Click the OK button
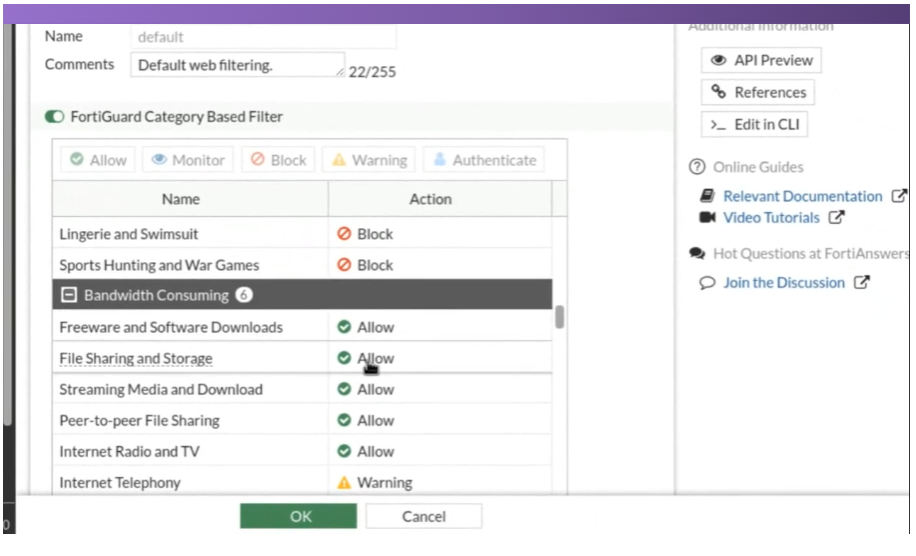916x556 pixels. (299, 516)
